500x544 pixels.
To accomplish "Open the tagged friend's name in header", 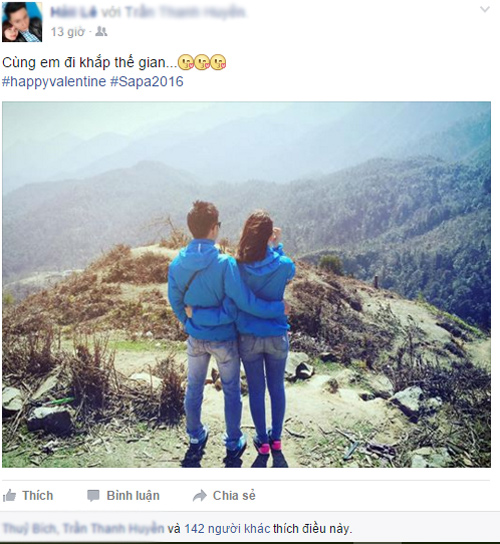I will point(185,12).
